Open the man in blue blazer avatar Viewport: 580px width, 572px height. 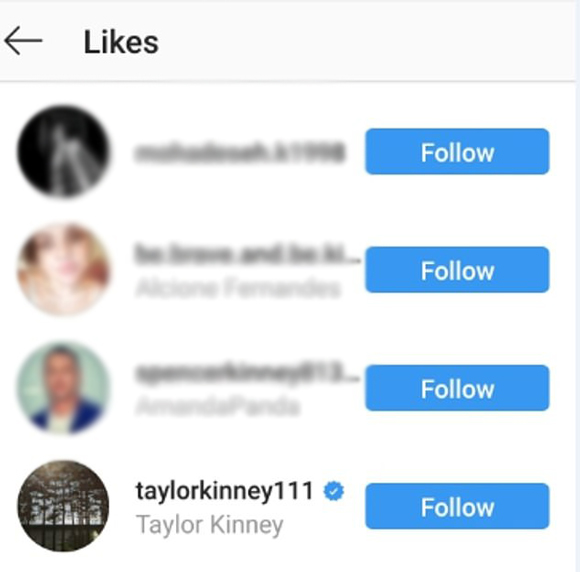click(63, 387)
